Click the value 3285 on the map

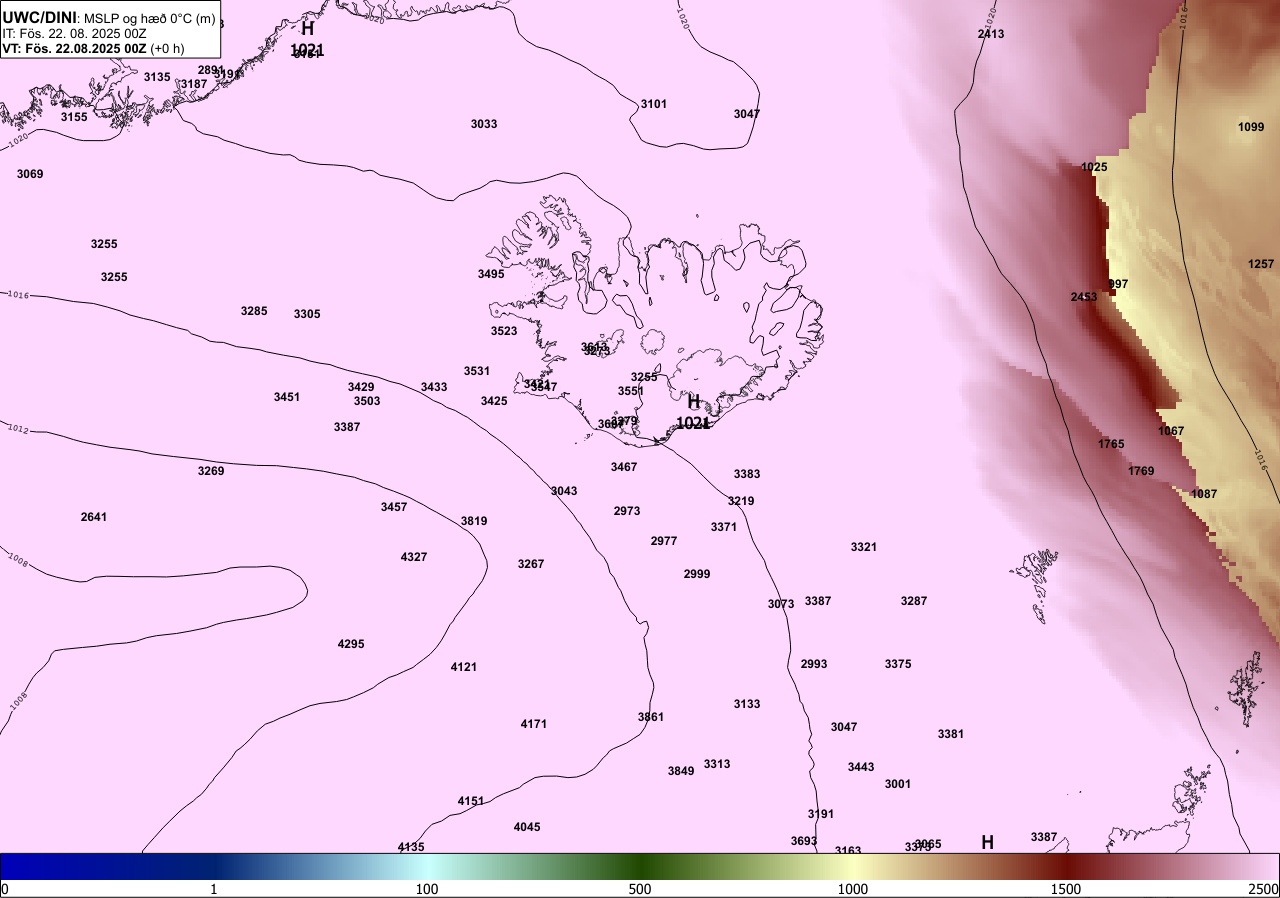[254, 311]
